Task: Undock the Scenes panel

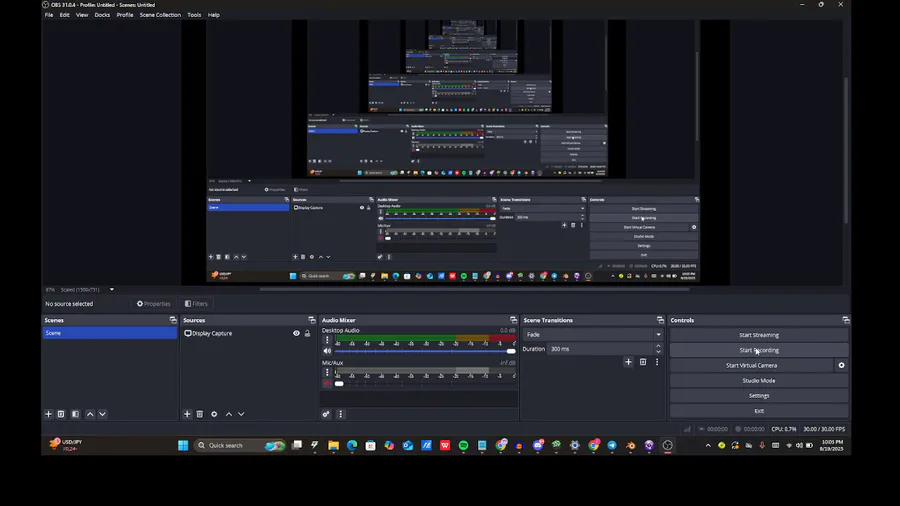Action: (x=173, y=320)
